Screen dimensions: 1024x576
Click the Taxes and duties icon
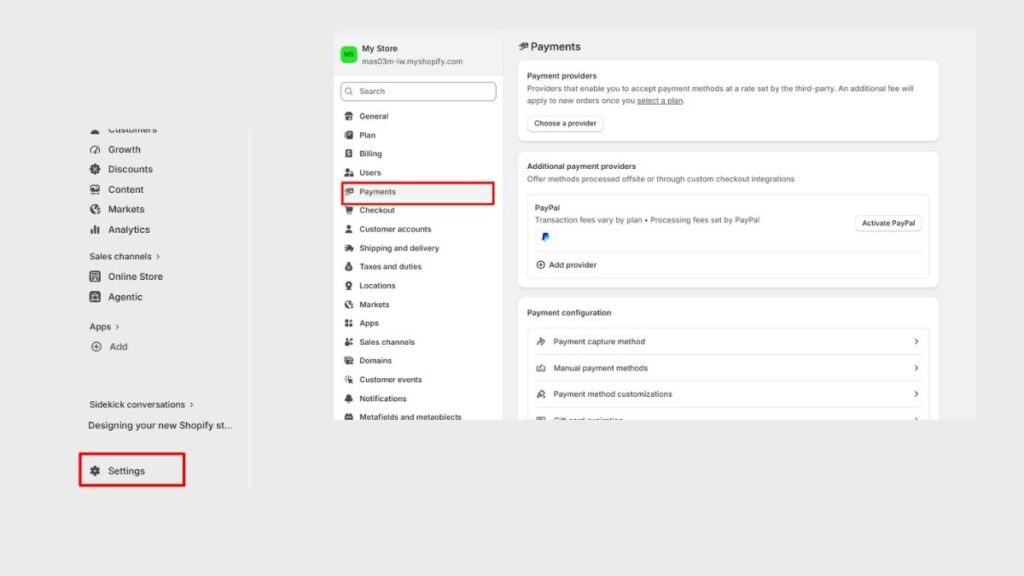(x=349, y=266)
